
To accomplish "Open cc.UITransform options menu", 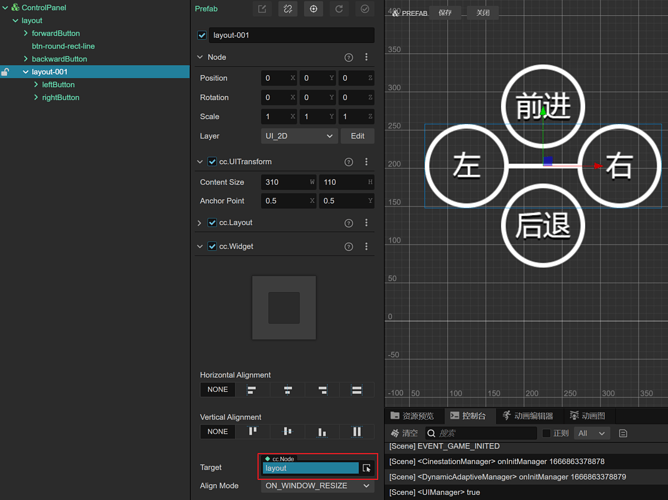I will (x=366, y=162).
